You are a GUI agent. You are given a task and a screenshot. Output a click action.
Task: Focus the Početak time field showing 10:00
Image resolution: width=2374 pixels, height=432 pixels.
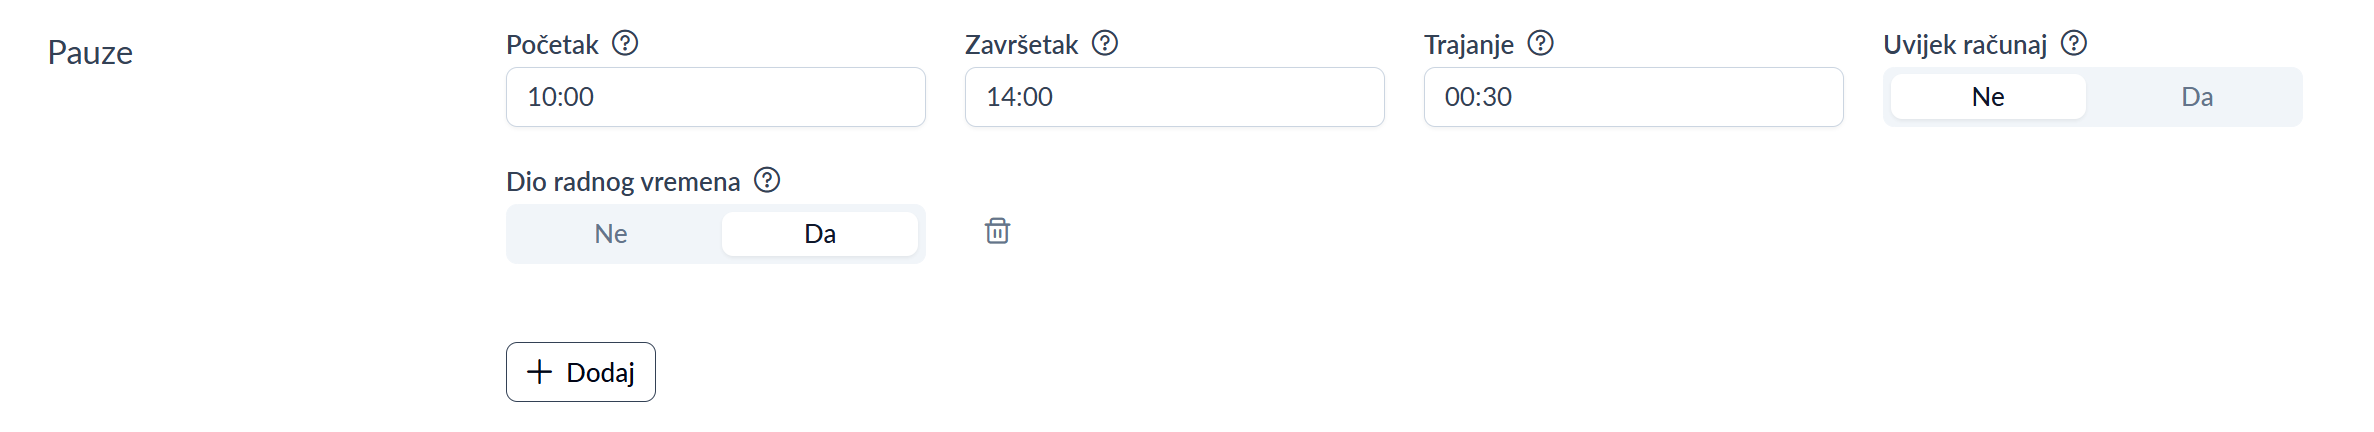pyautogui.click(x=715, y=97)
